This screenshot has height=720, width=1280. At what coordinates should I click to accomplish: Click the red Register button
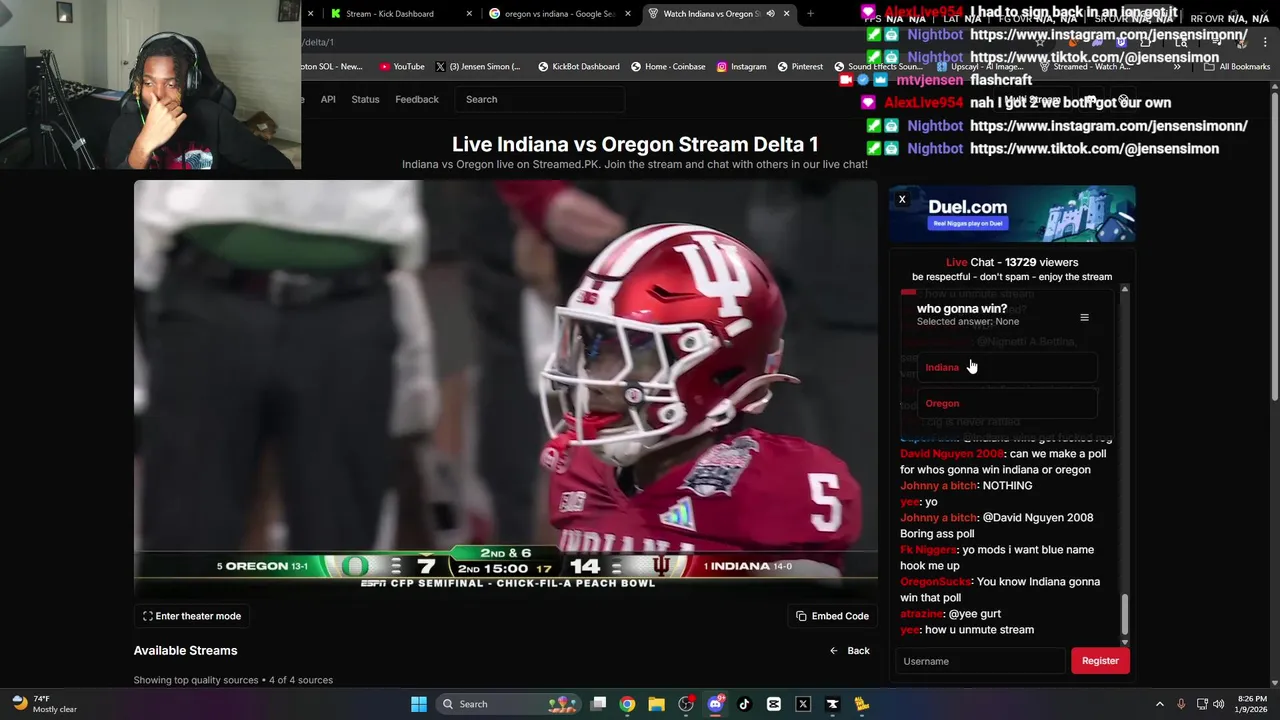1100,661
